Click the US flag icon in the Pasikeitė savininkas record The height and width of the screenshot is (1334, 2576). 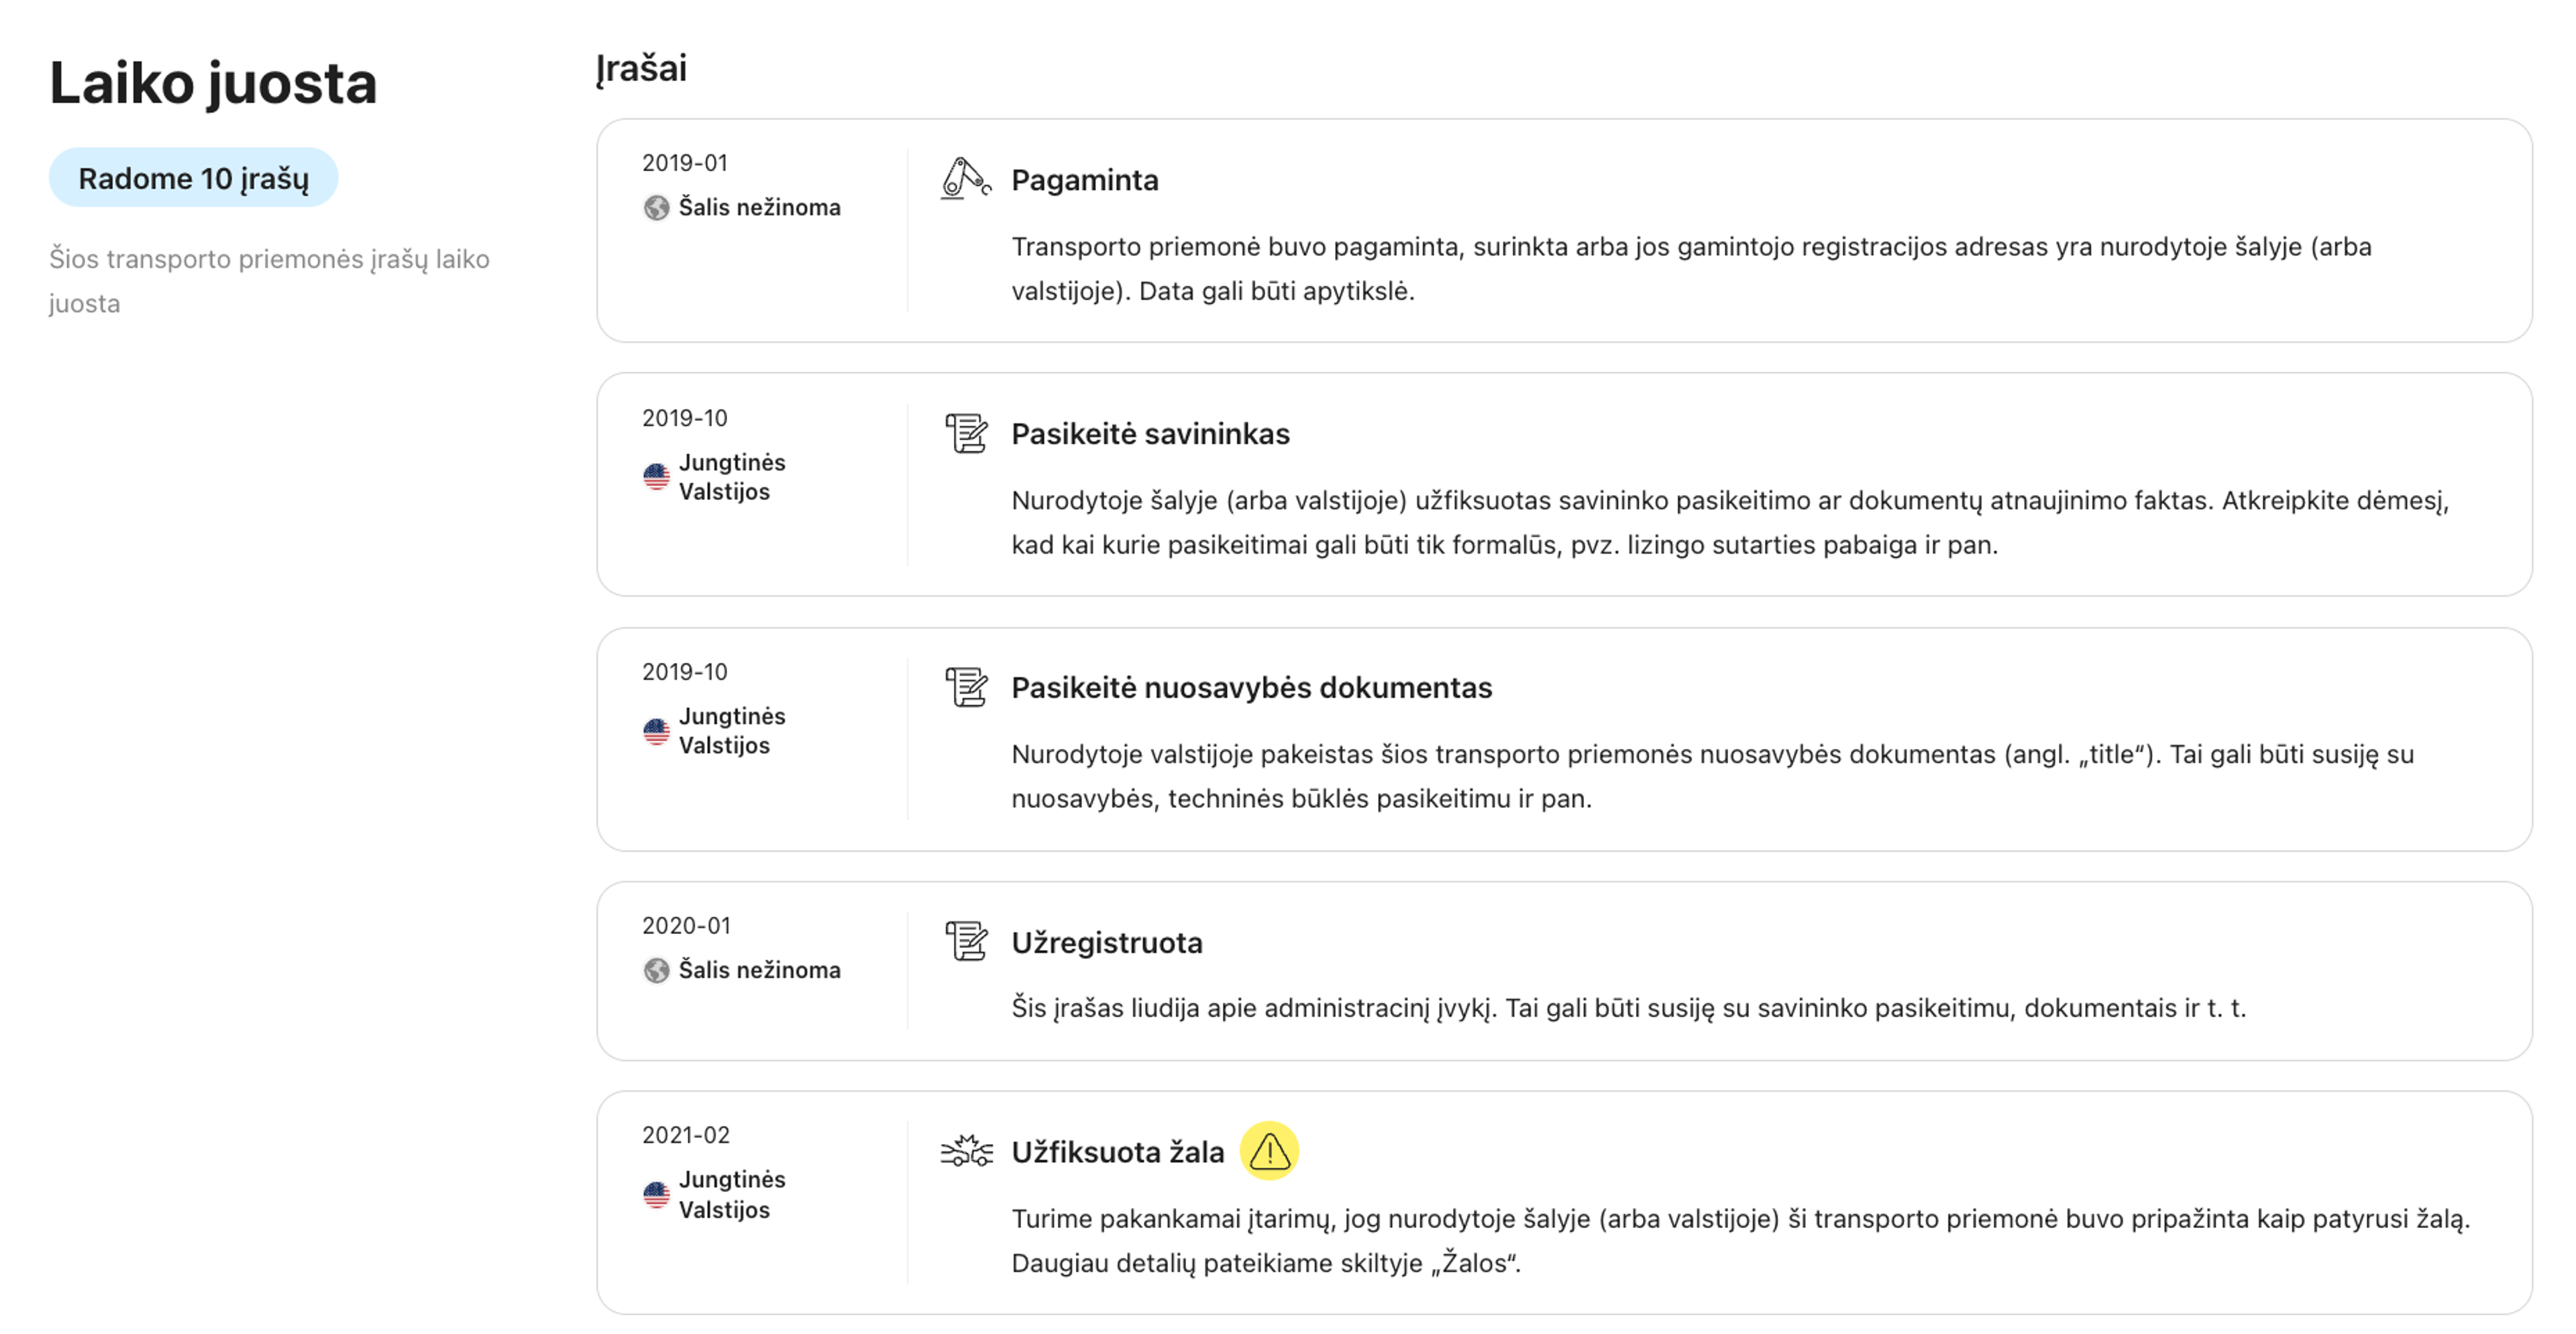656,477
